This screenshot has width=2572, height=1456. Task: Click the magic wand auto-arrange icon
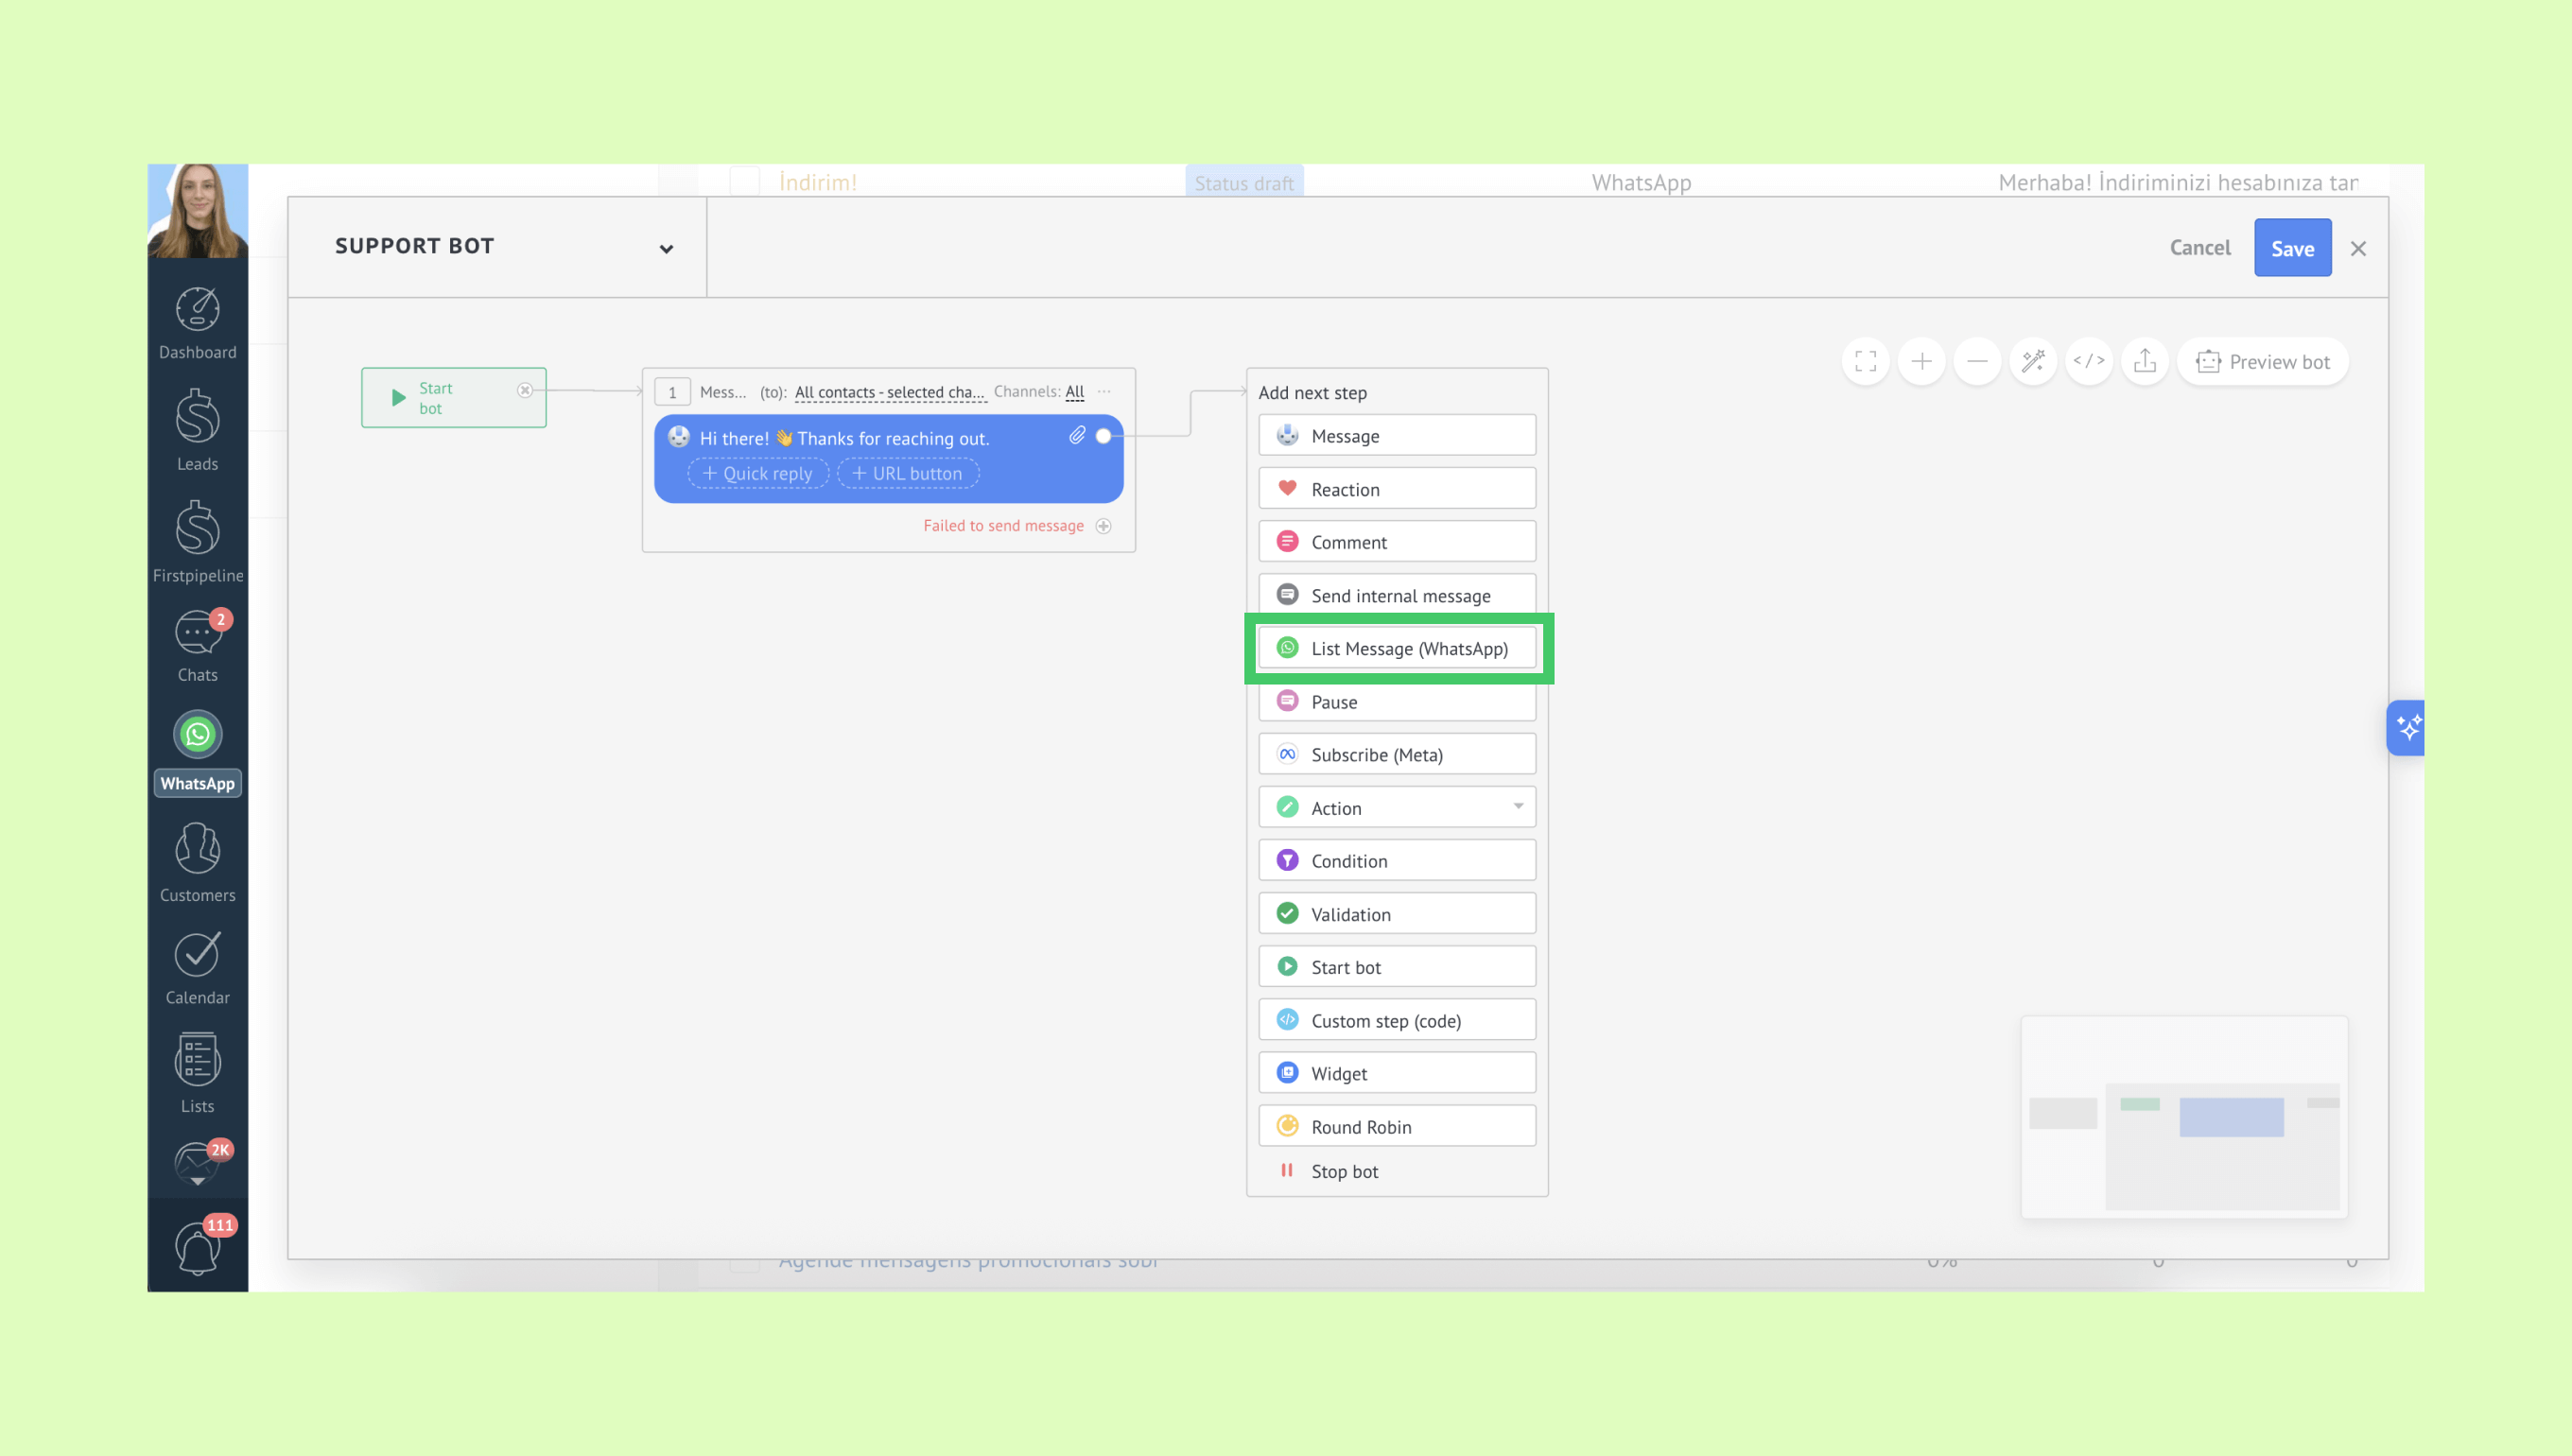pyautogui.click(x=2033, y=361)
